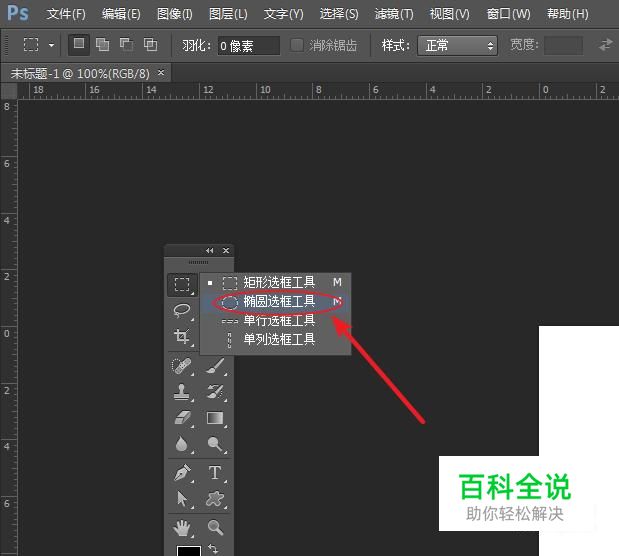
Task: Click the swap foreground/background colors icon
Action: (x=213, y=548)
